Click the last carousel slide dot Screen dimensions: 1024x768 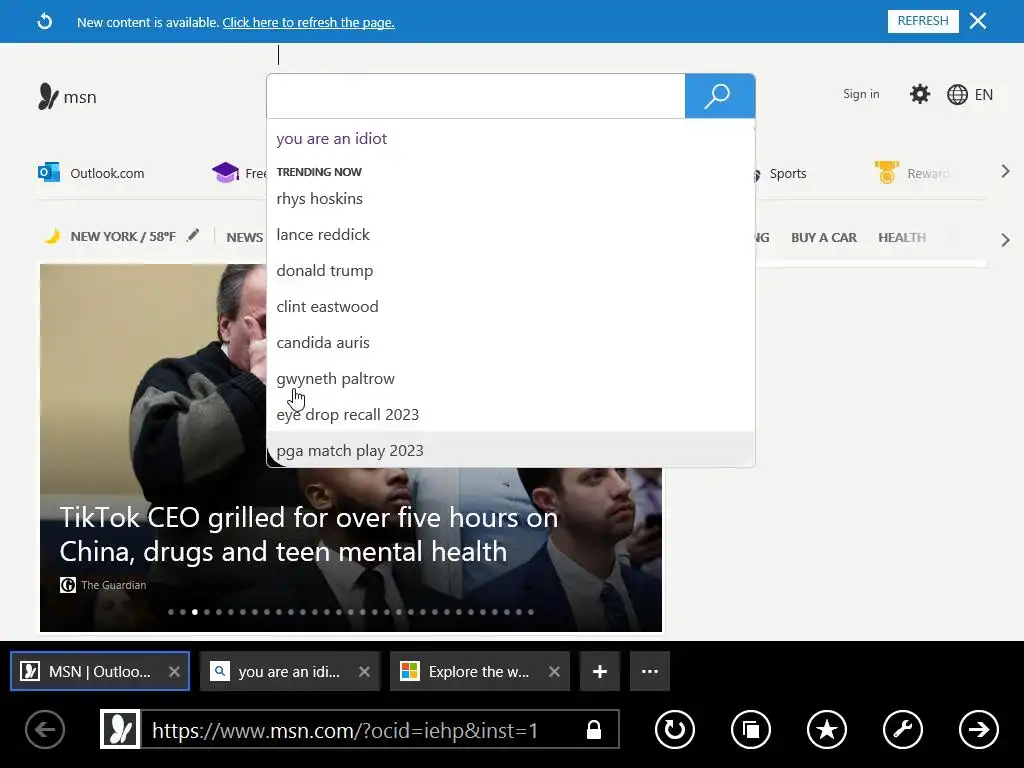(x=531, y=612)
